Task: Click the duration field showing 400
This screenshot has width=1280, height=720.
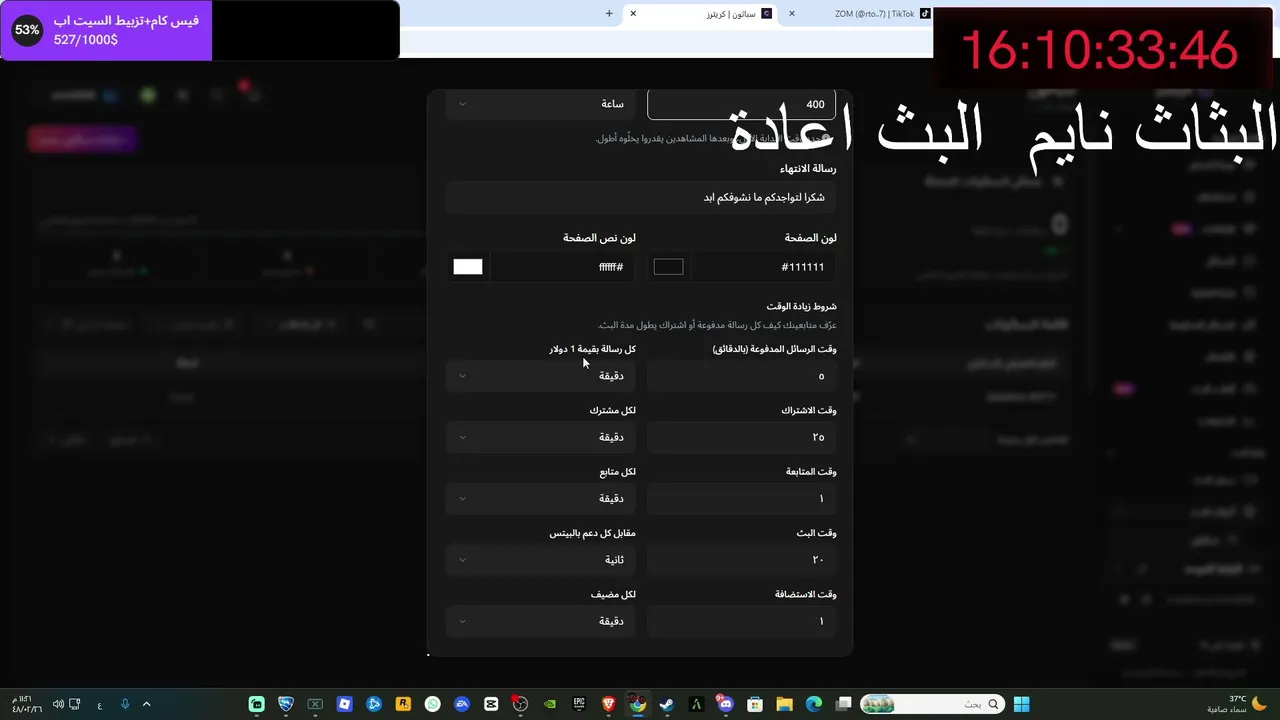Action: coord(741,104)
